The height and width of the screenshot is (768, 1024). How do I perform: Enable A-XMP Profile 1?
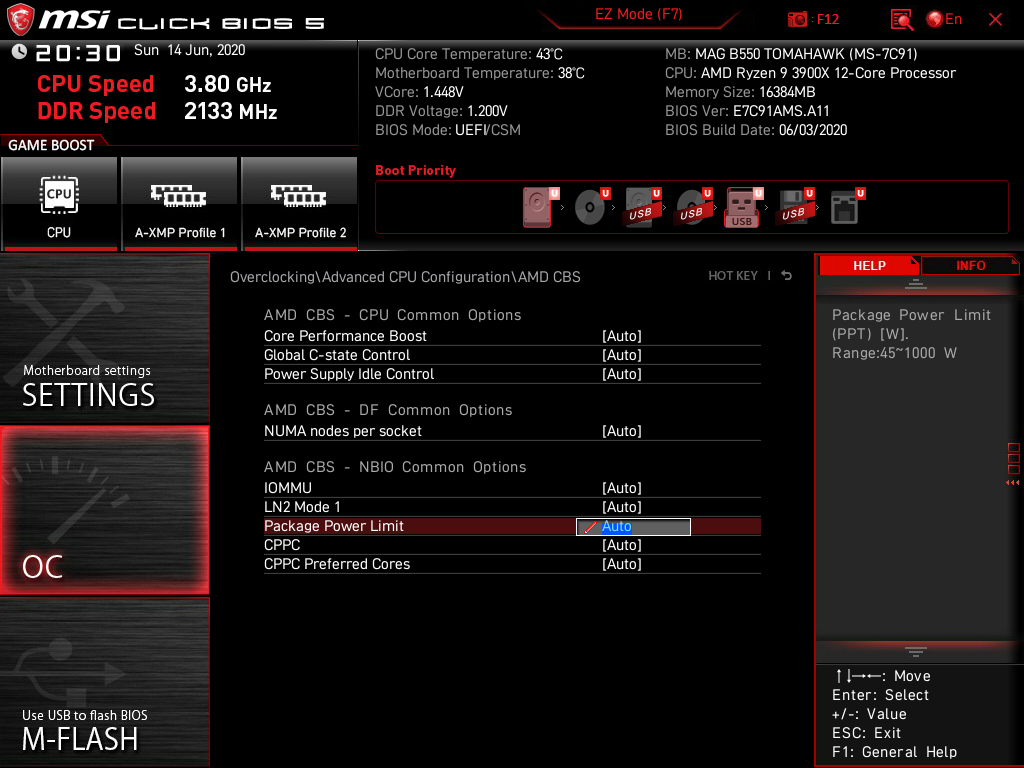click(179, 204)
